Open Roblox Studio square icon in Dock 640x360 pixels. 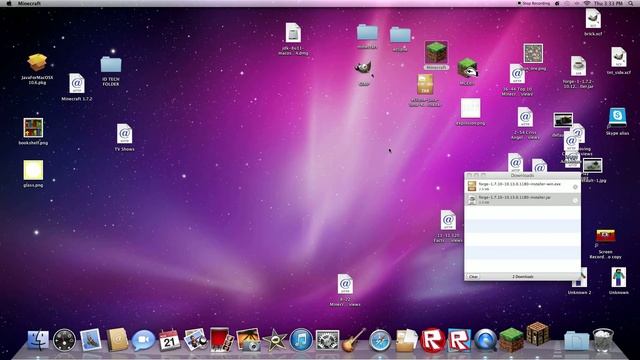coord(460,340)
